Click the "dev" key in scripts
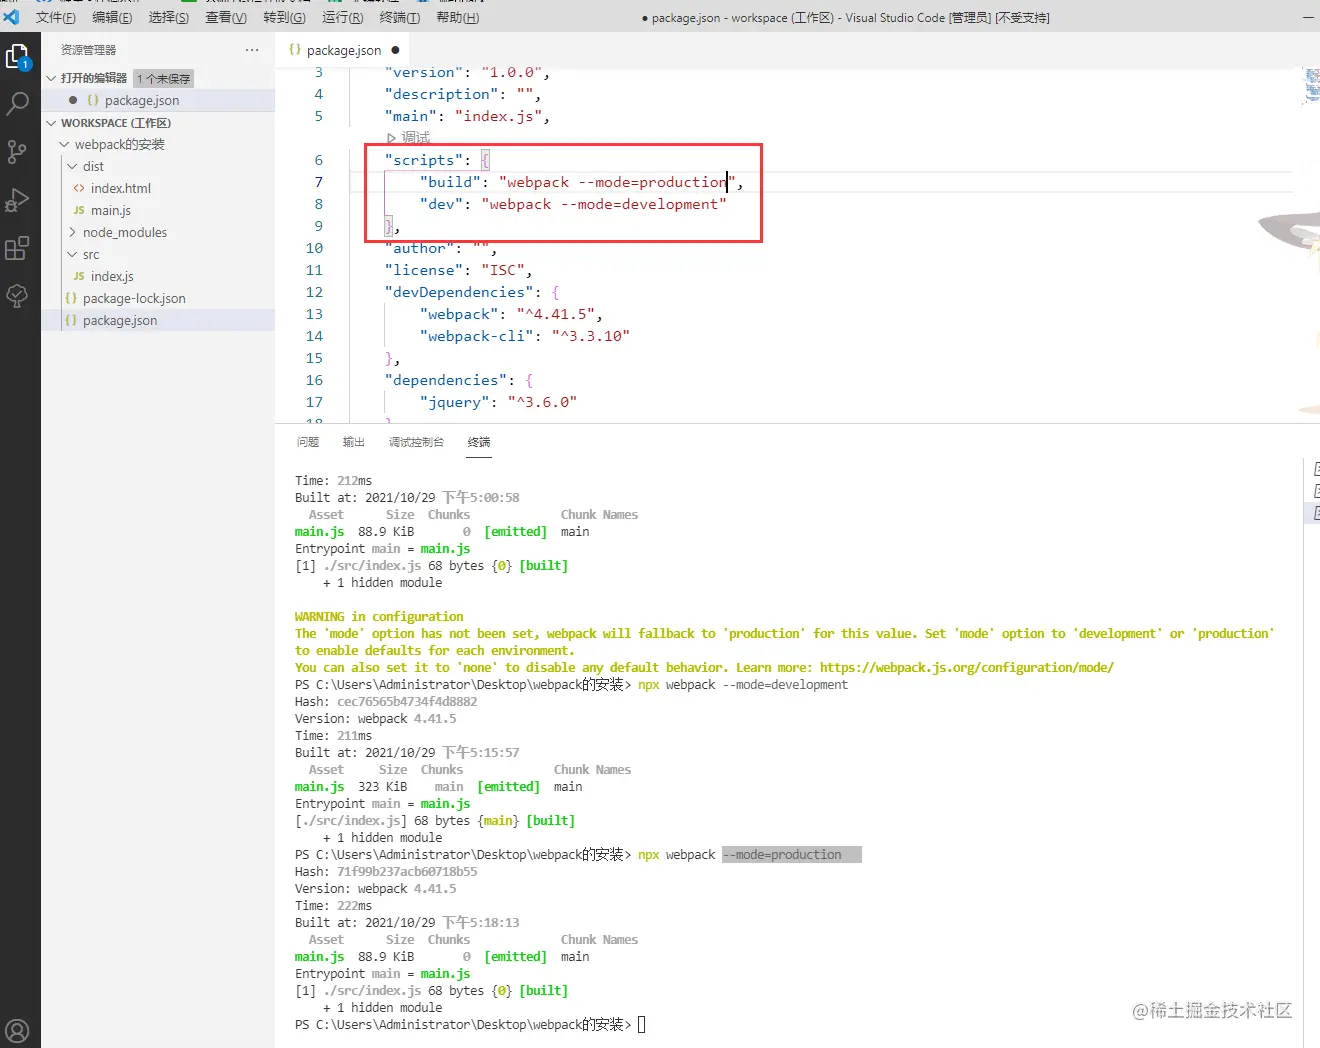 coord(442,204)
